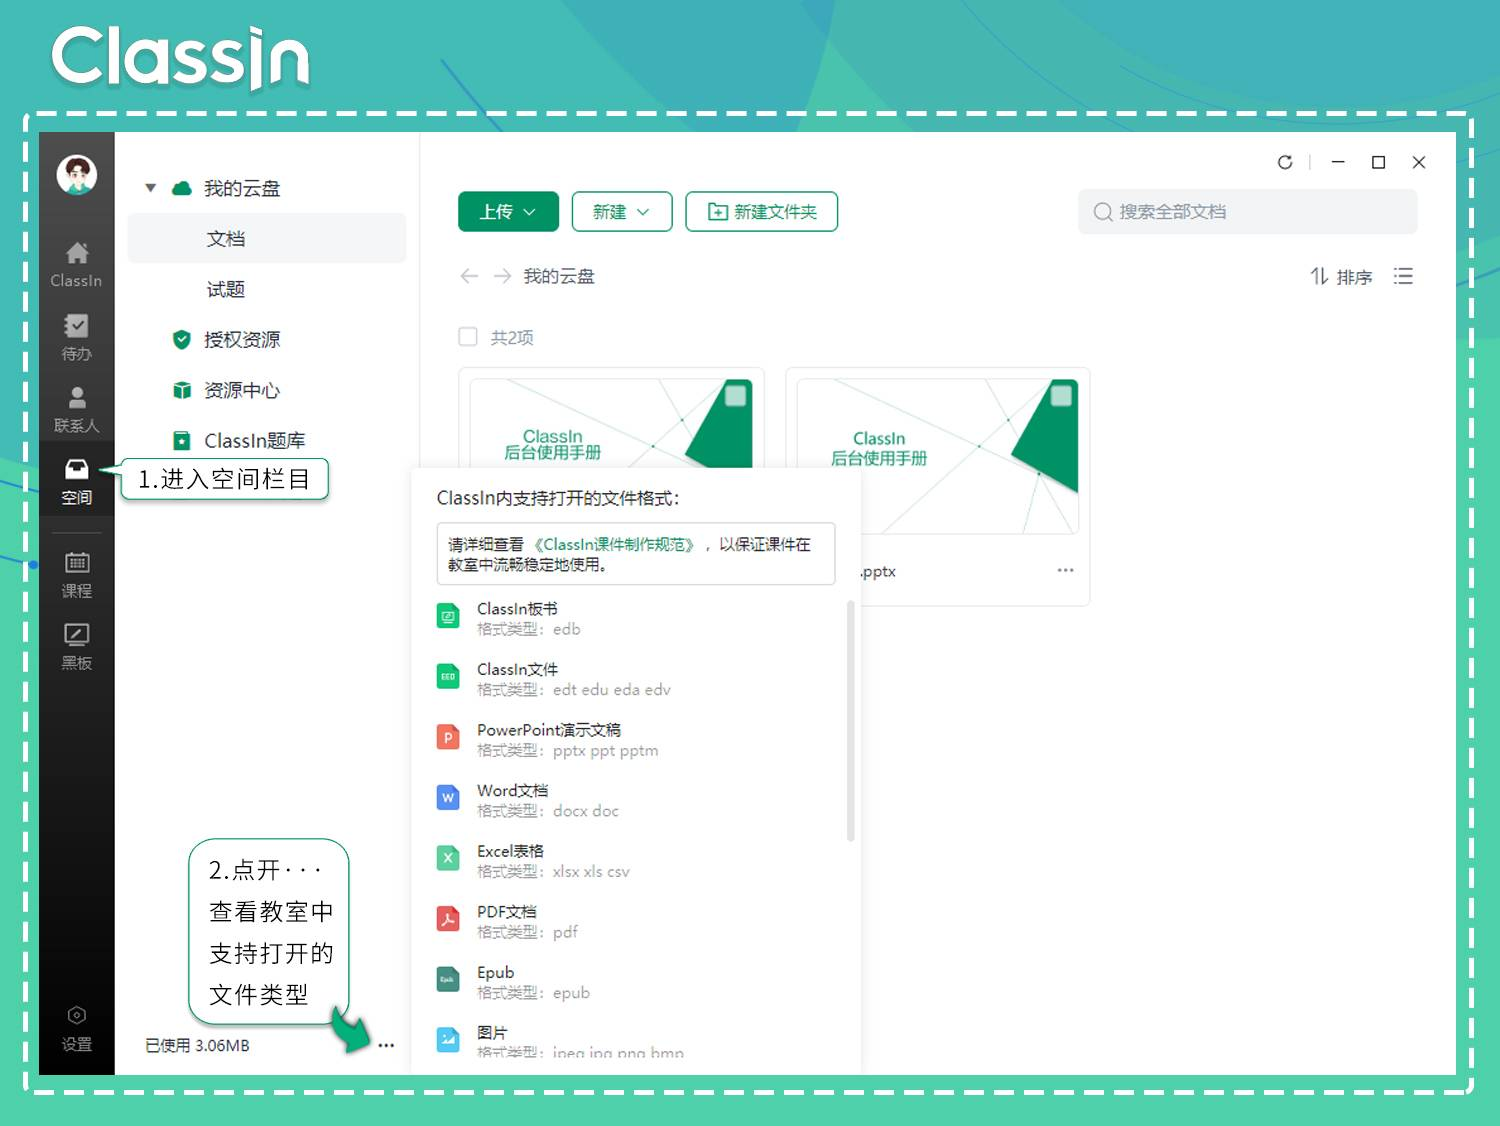Image resolution: width=1500 pixels, height=1126 pixels.
Task: Go forward with the right arrow
Action: [x=502, y=276]
